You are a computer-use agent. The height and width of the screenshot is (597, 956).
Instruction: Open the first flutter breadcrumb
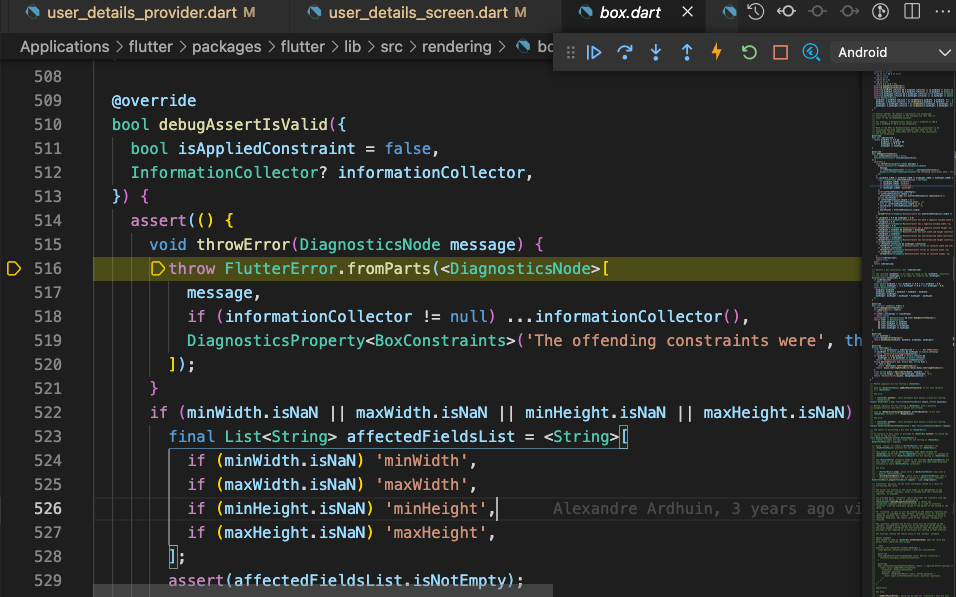[x=151, y=47]
